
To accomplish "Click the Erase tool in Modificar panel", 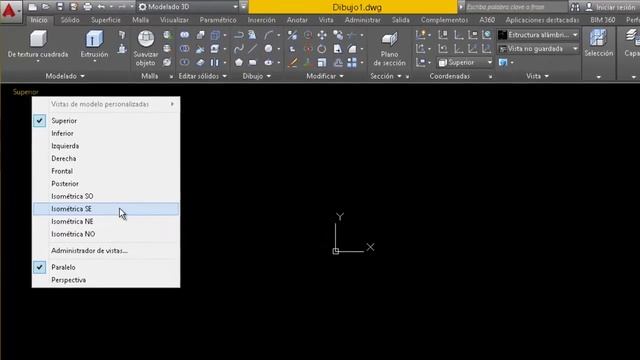I will coord(293,62).
